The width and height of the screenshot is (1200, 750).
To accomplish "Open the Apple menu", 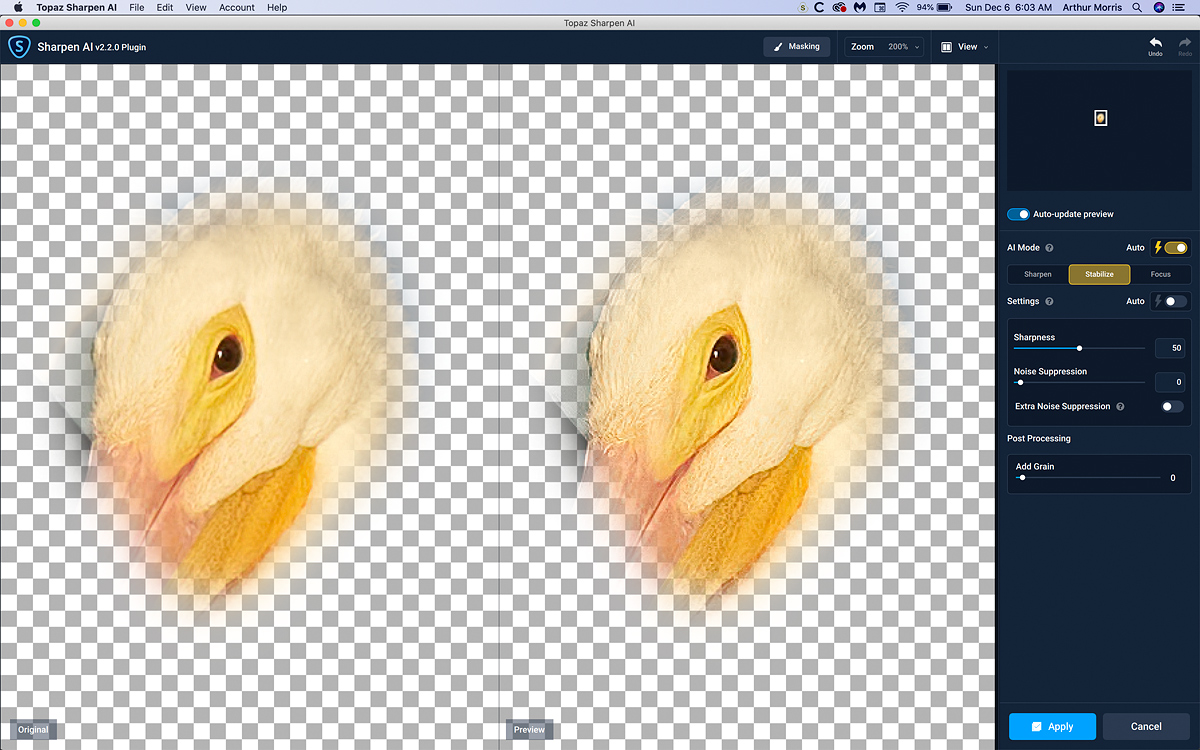I will coord(17,7).
